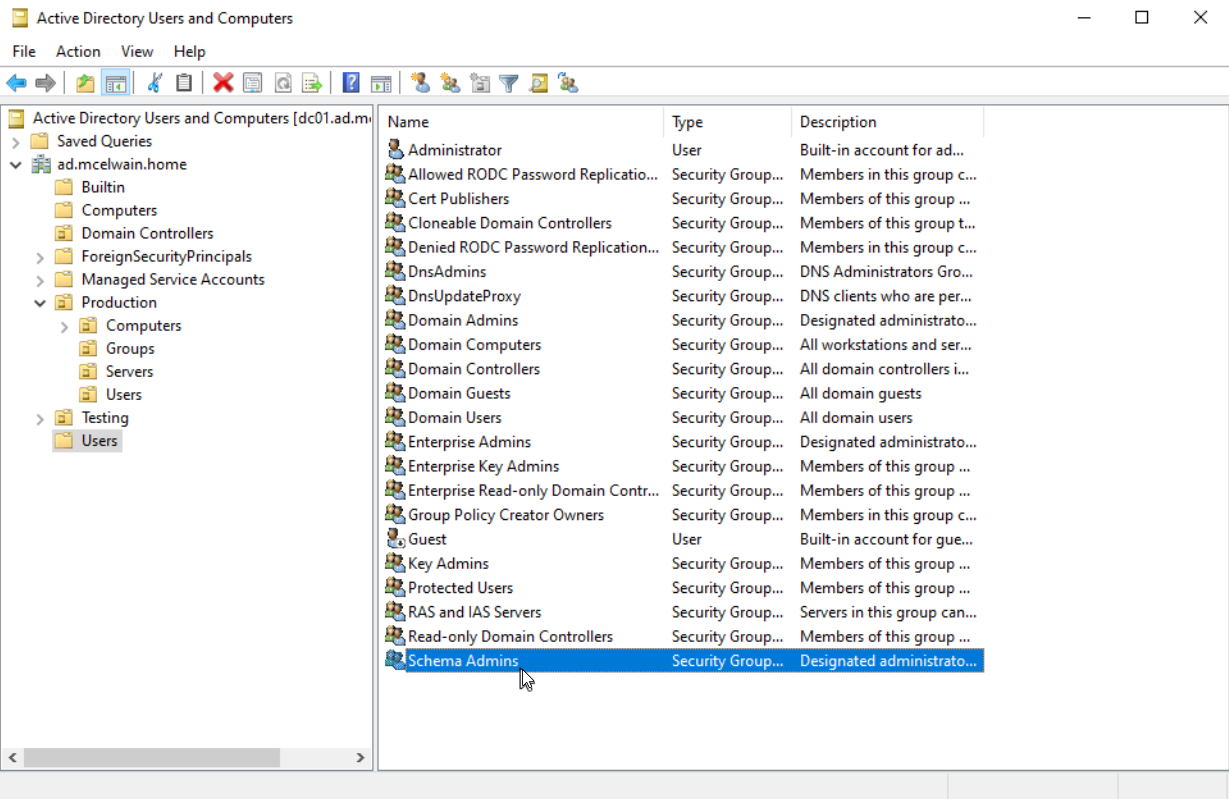Collapse the Production tree node
The height and width of the screenshot is (799, 1229).
40,303
